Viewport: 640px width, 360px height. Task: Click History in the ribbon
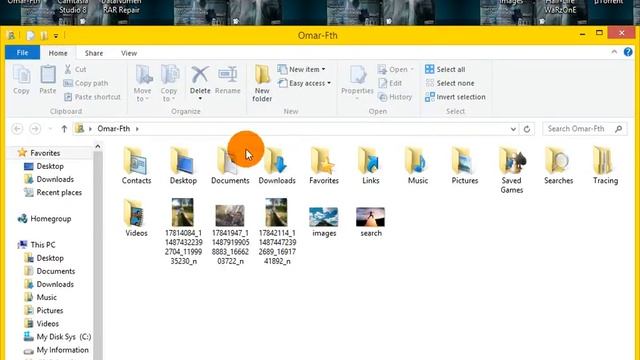395,97
